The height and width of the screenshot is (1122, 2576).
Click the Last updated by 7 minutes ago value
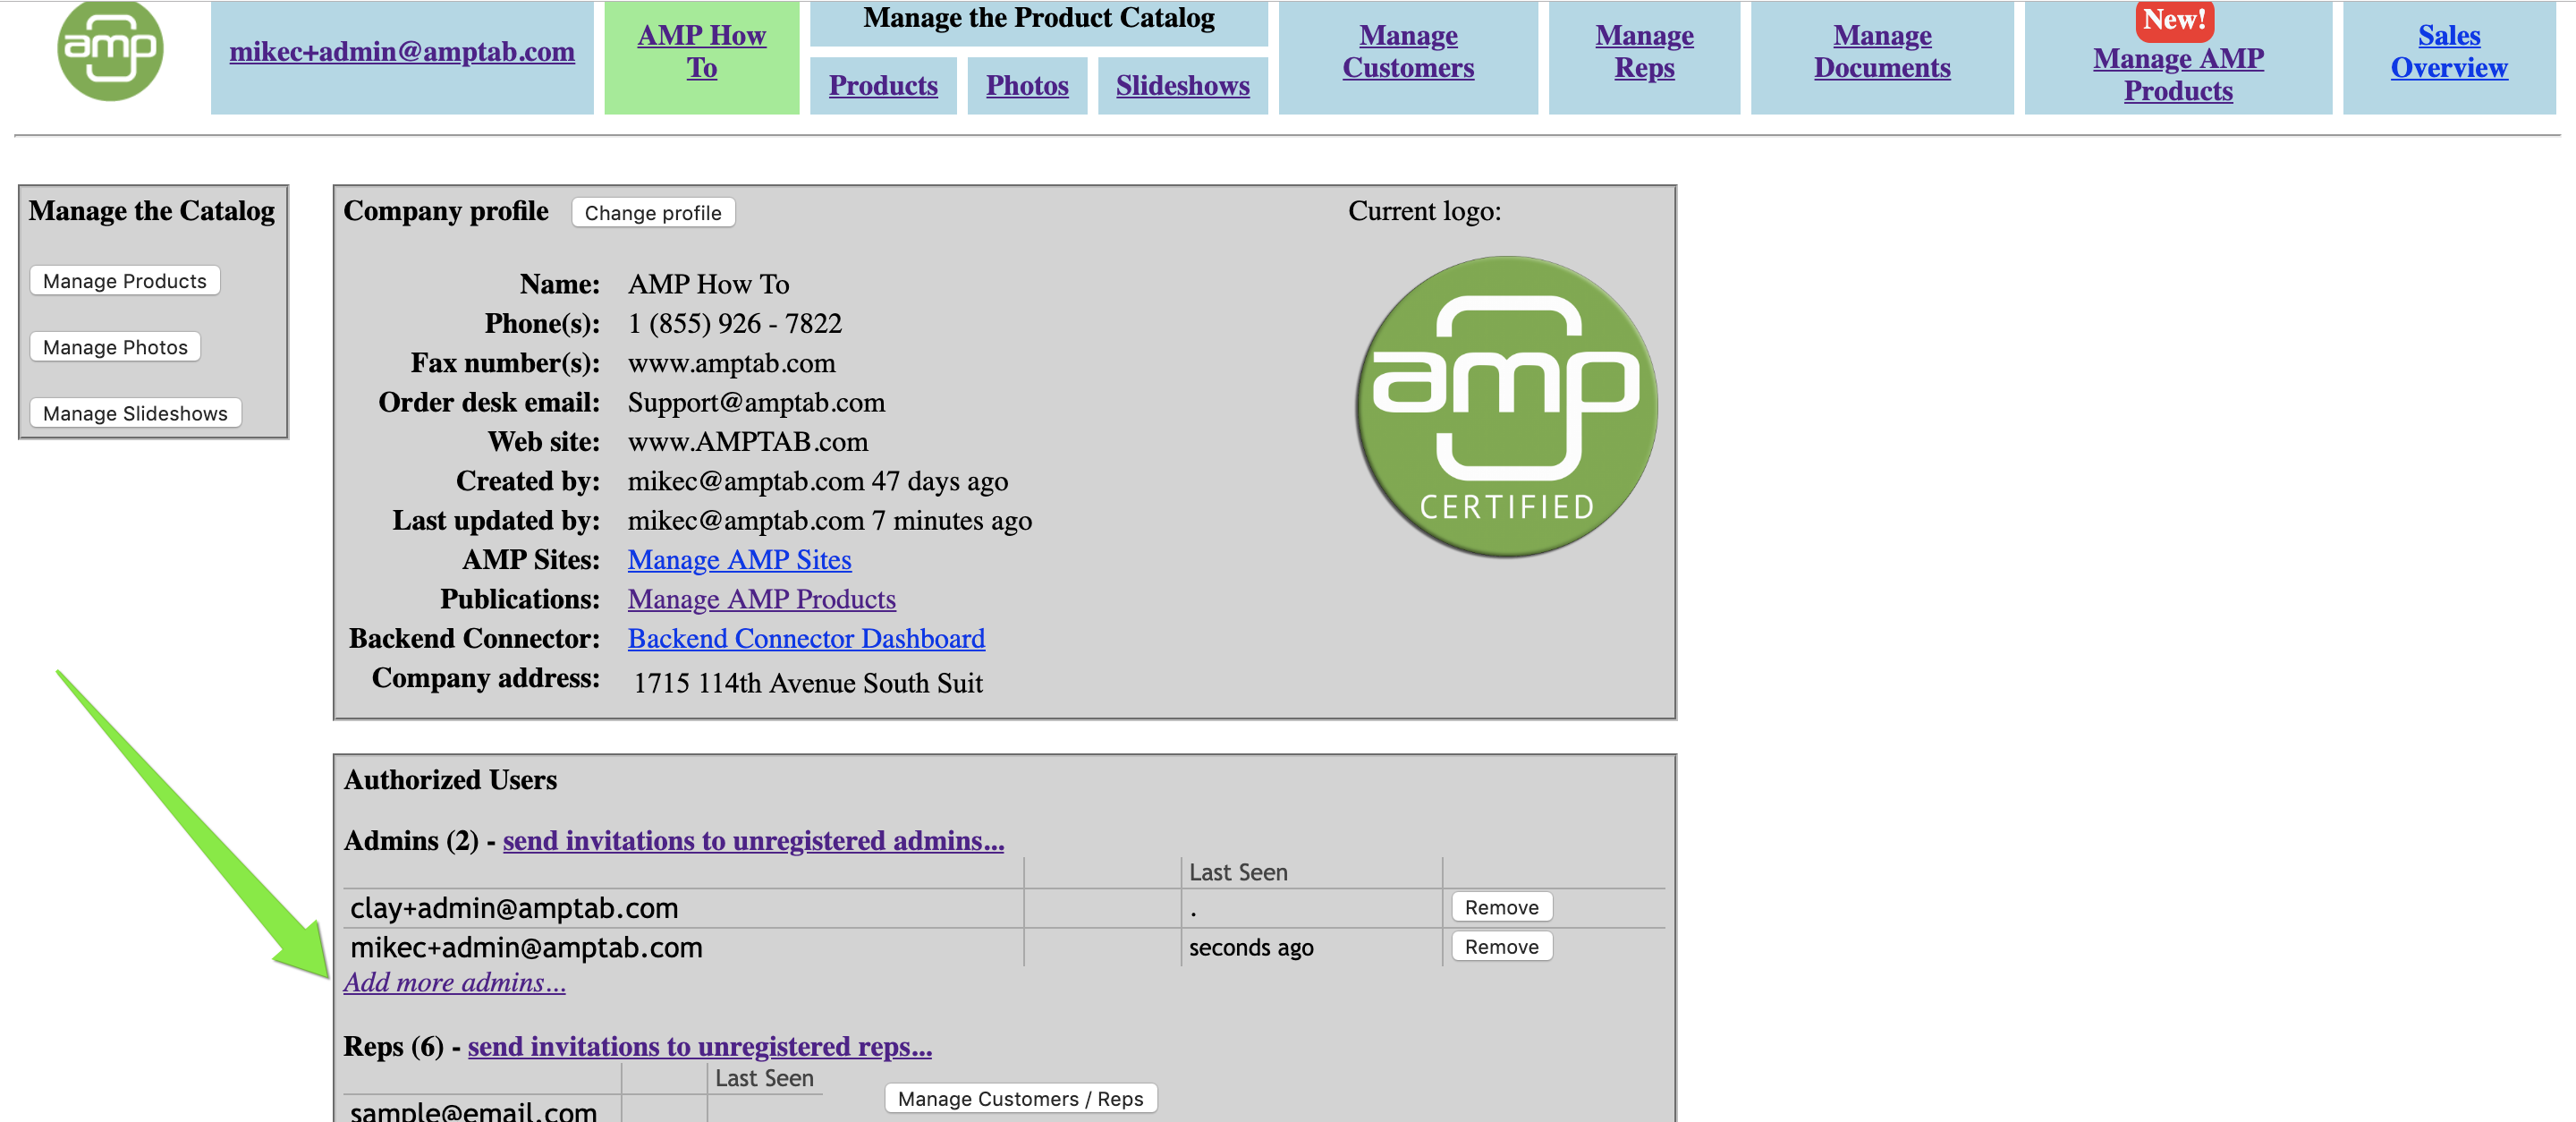click(829, 521)
